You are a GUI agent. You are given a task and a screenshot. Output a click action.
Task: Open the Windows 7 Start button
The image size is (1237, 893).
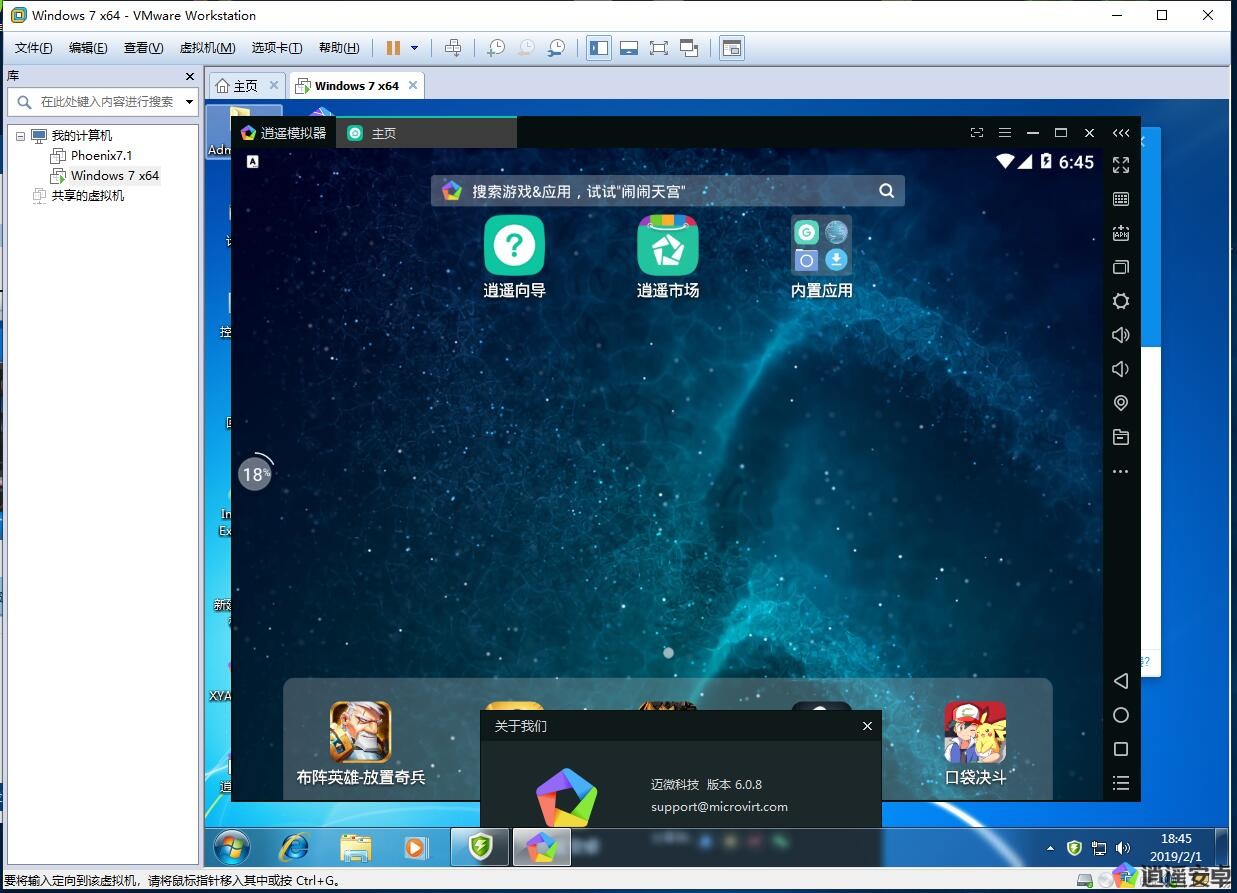(232, 848)
